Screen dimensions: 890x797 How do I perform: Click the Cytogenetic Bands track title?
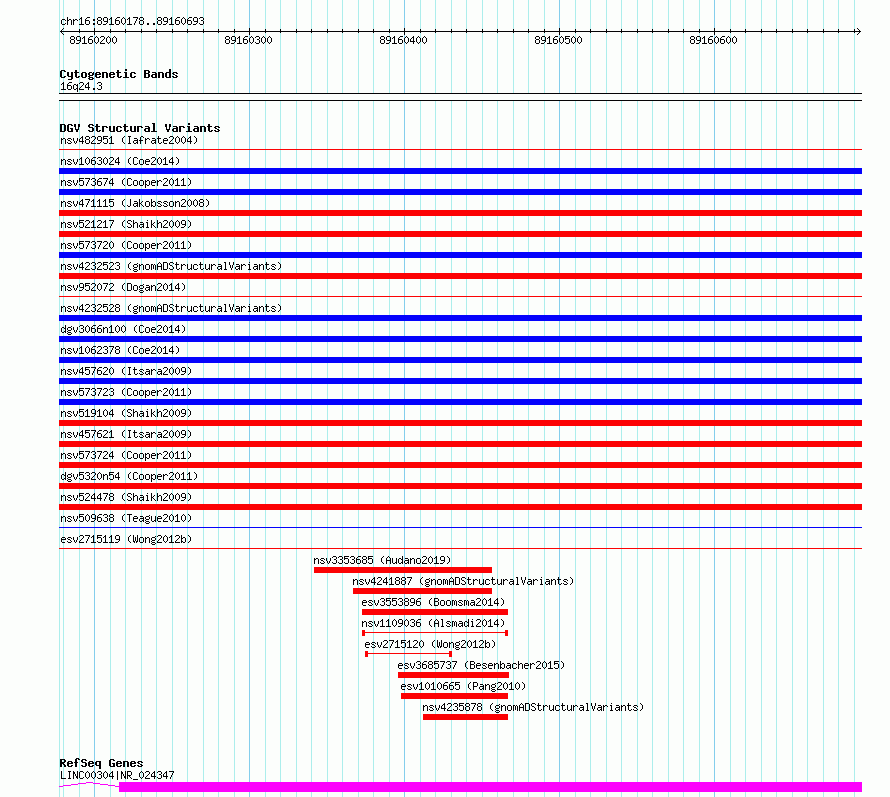point(119,74)
